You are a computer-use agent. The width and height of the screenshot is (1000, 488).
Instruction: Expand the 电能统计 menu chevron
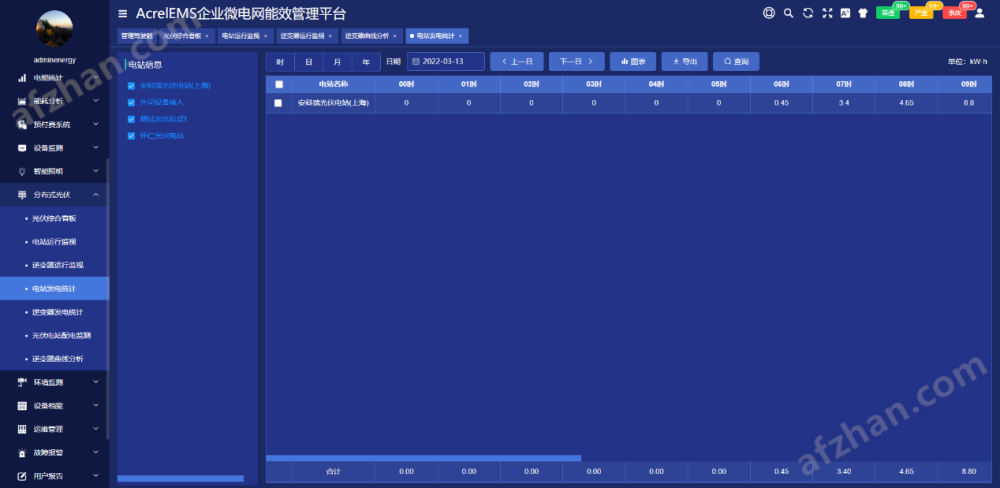(x=96, y=77)
